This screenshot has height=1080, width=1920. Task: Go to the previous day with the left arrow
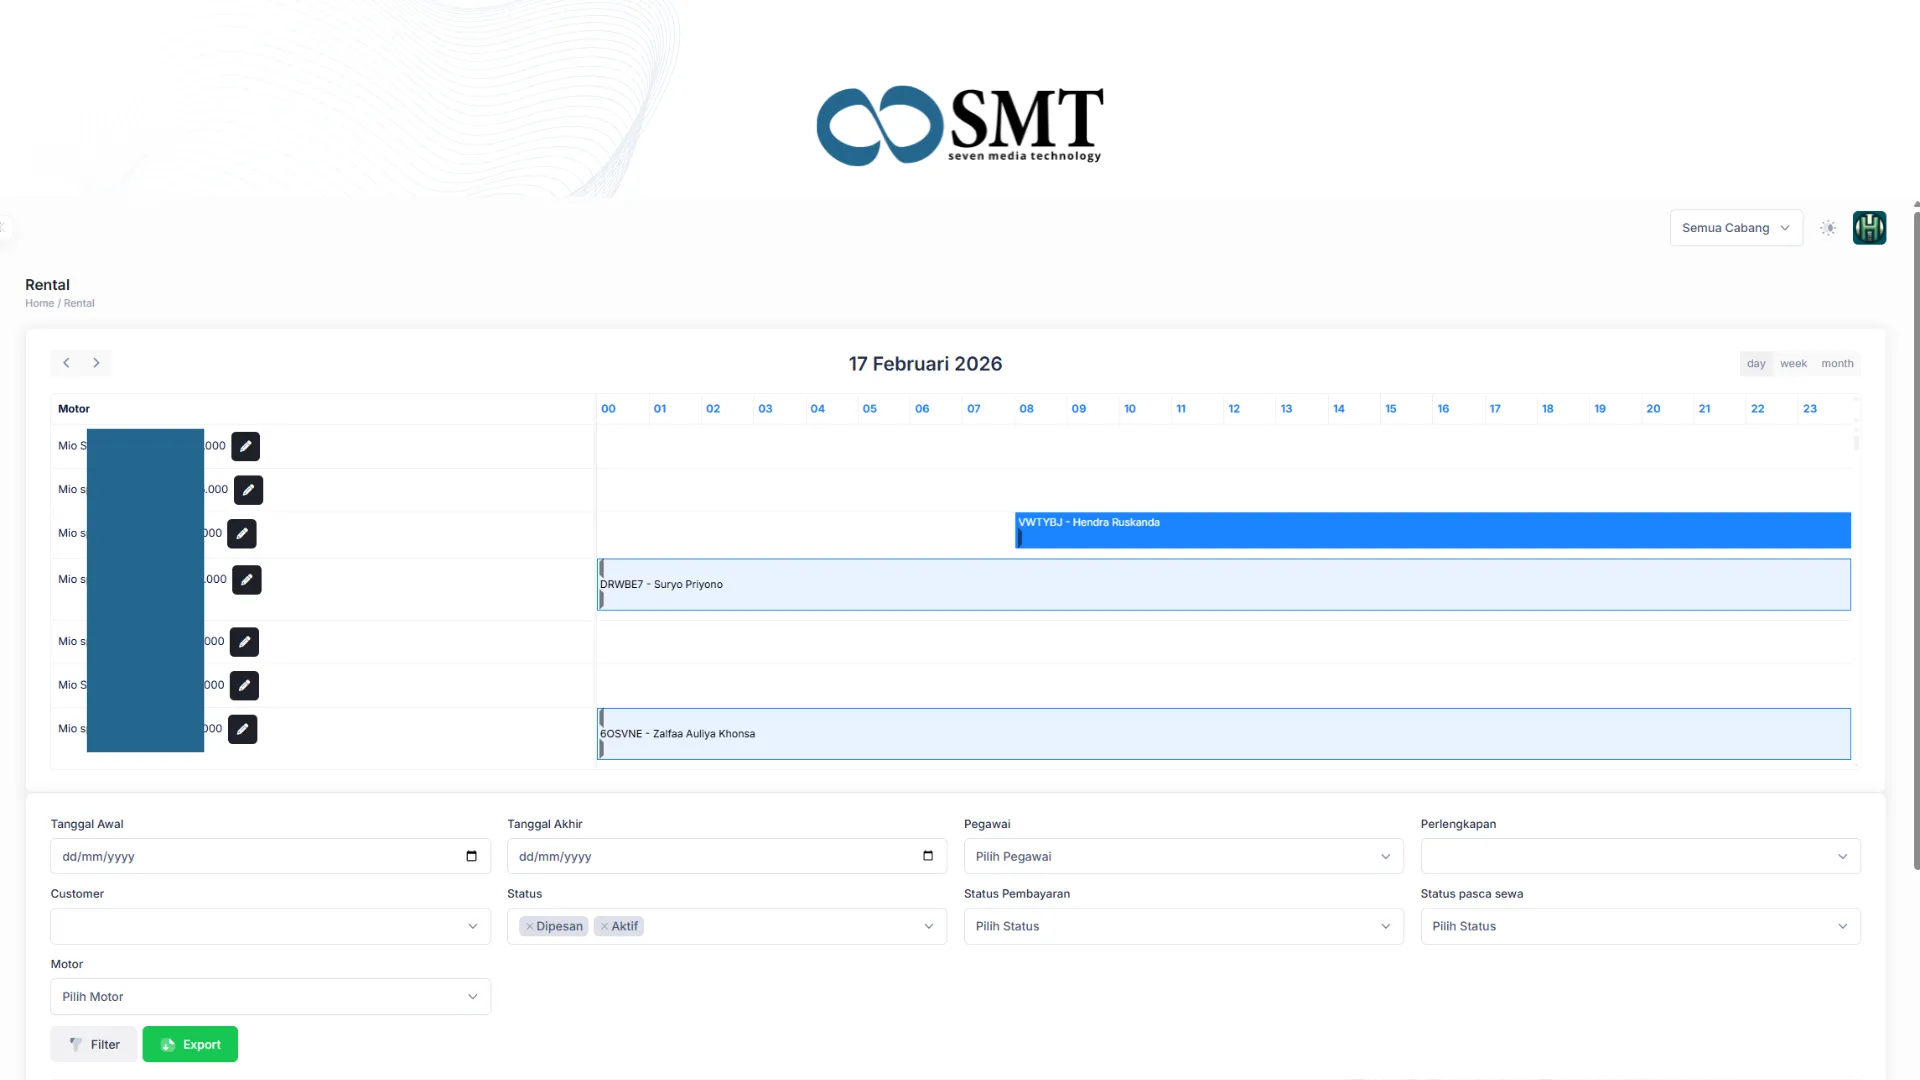tap(66, 363)
